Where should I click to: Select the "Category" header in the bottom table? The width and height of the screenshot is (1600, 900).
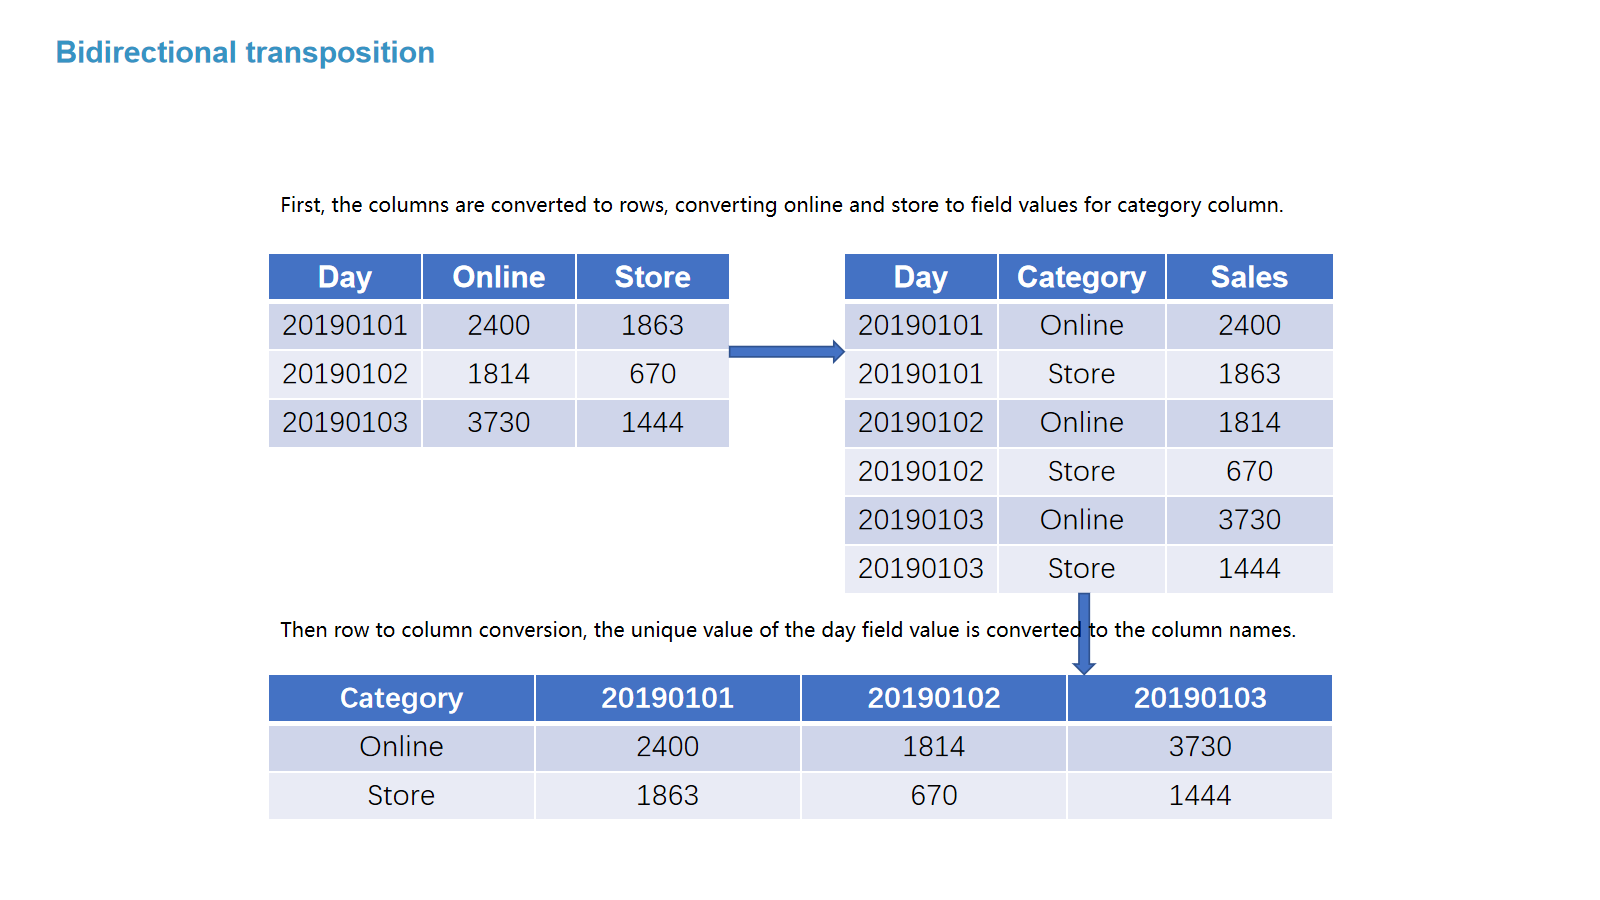tap(401, 698)
